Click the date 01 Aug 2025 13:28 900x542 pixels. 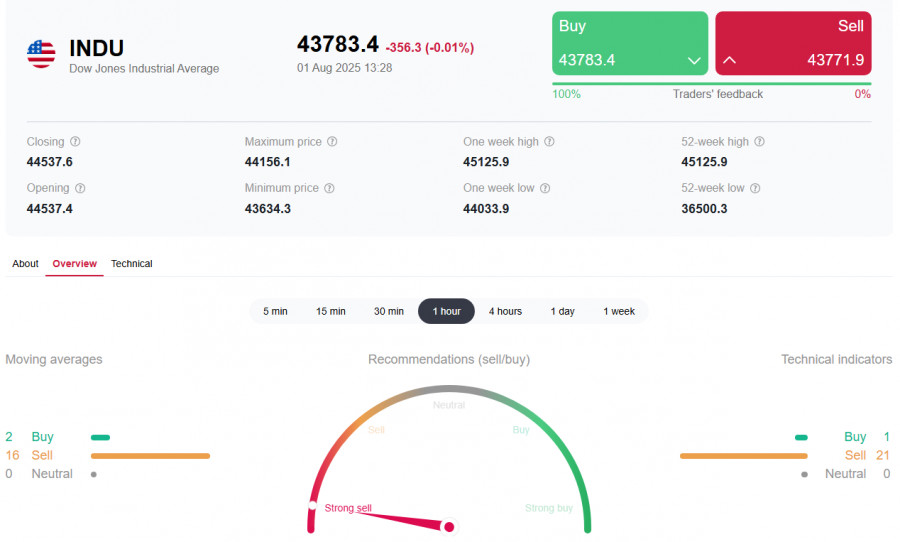click(344, 68)
